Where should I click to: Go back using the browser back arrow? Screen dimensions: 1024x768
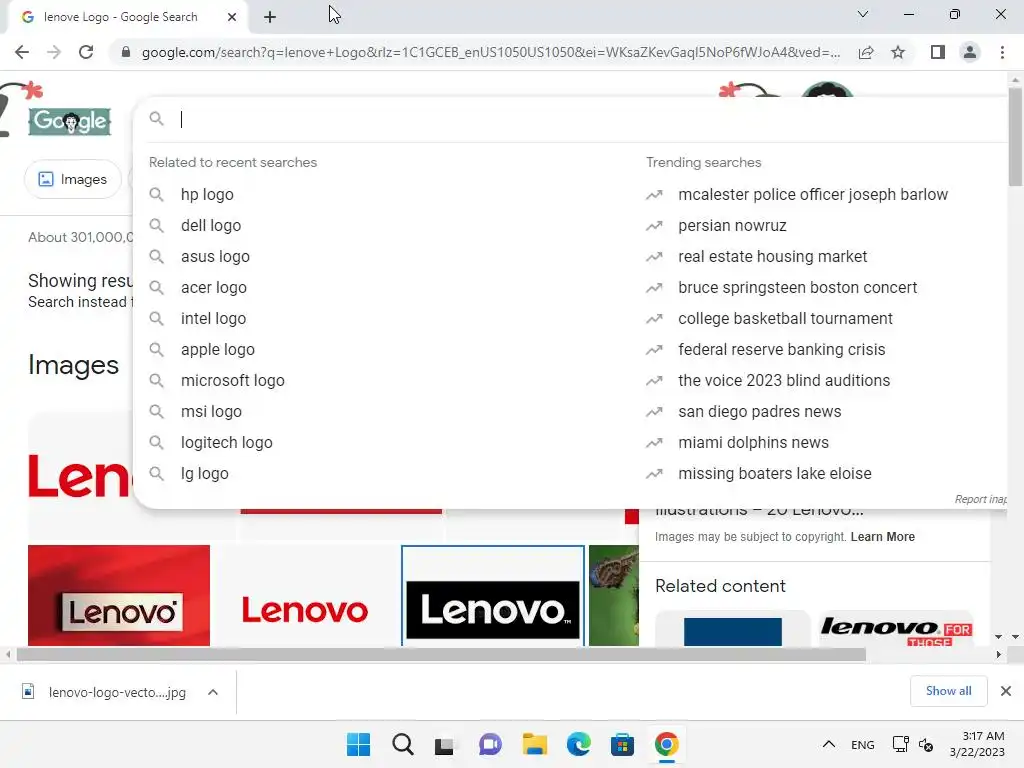[22, 52]
